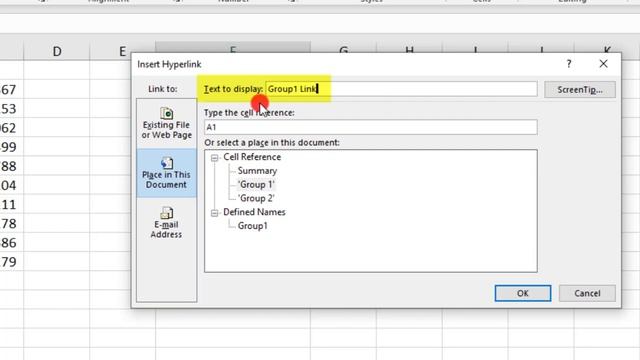Image resolution: width=640 pixels, height=360 pixels.
Task: Collapse the Defined Names tree node
Action: [x=214, y=213]
